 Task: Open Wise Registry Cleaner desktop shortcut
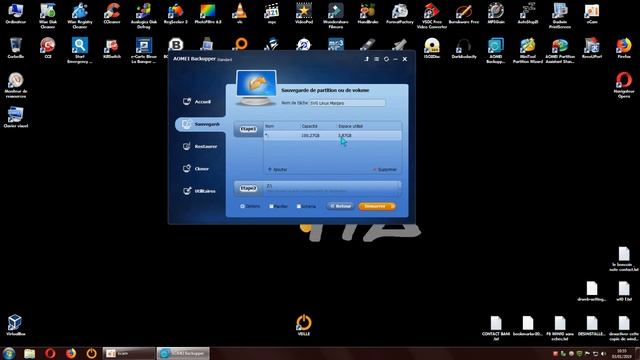[80, 15]
